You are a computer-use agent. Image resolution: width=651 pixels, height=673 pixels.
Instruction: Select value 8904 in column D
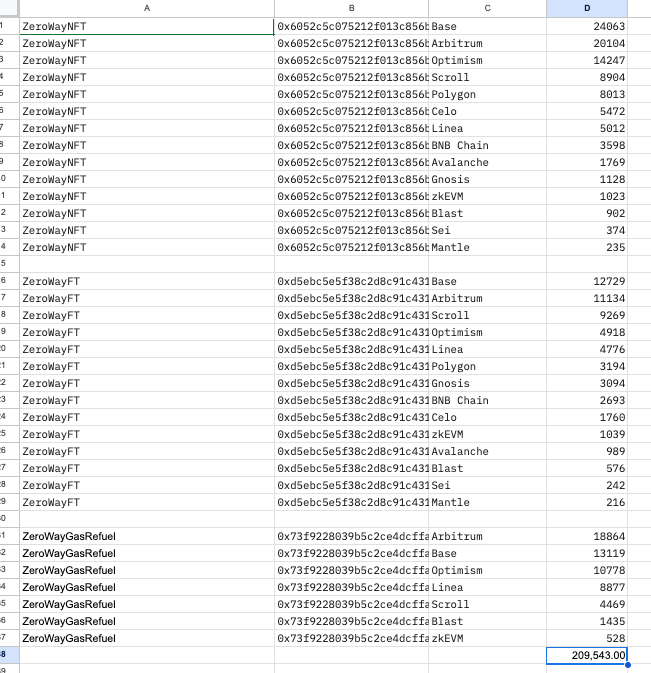[x=587, y=78]
